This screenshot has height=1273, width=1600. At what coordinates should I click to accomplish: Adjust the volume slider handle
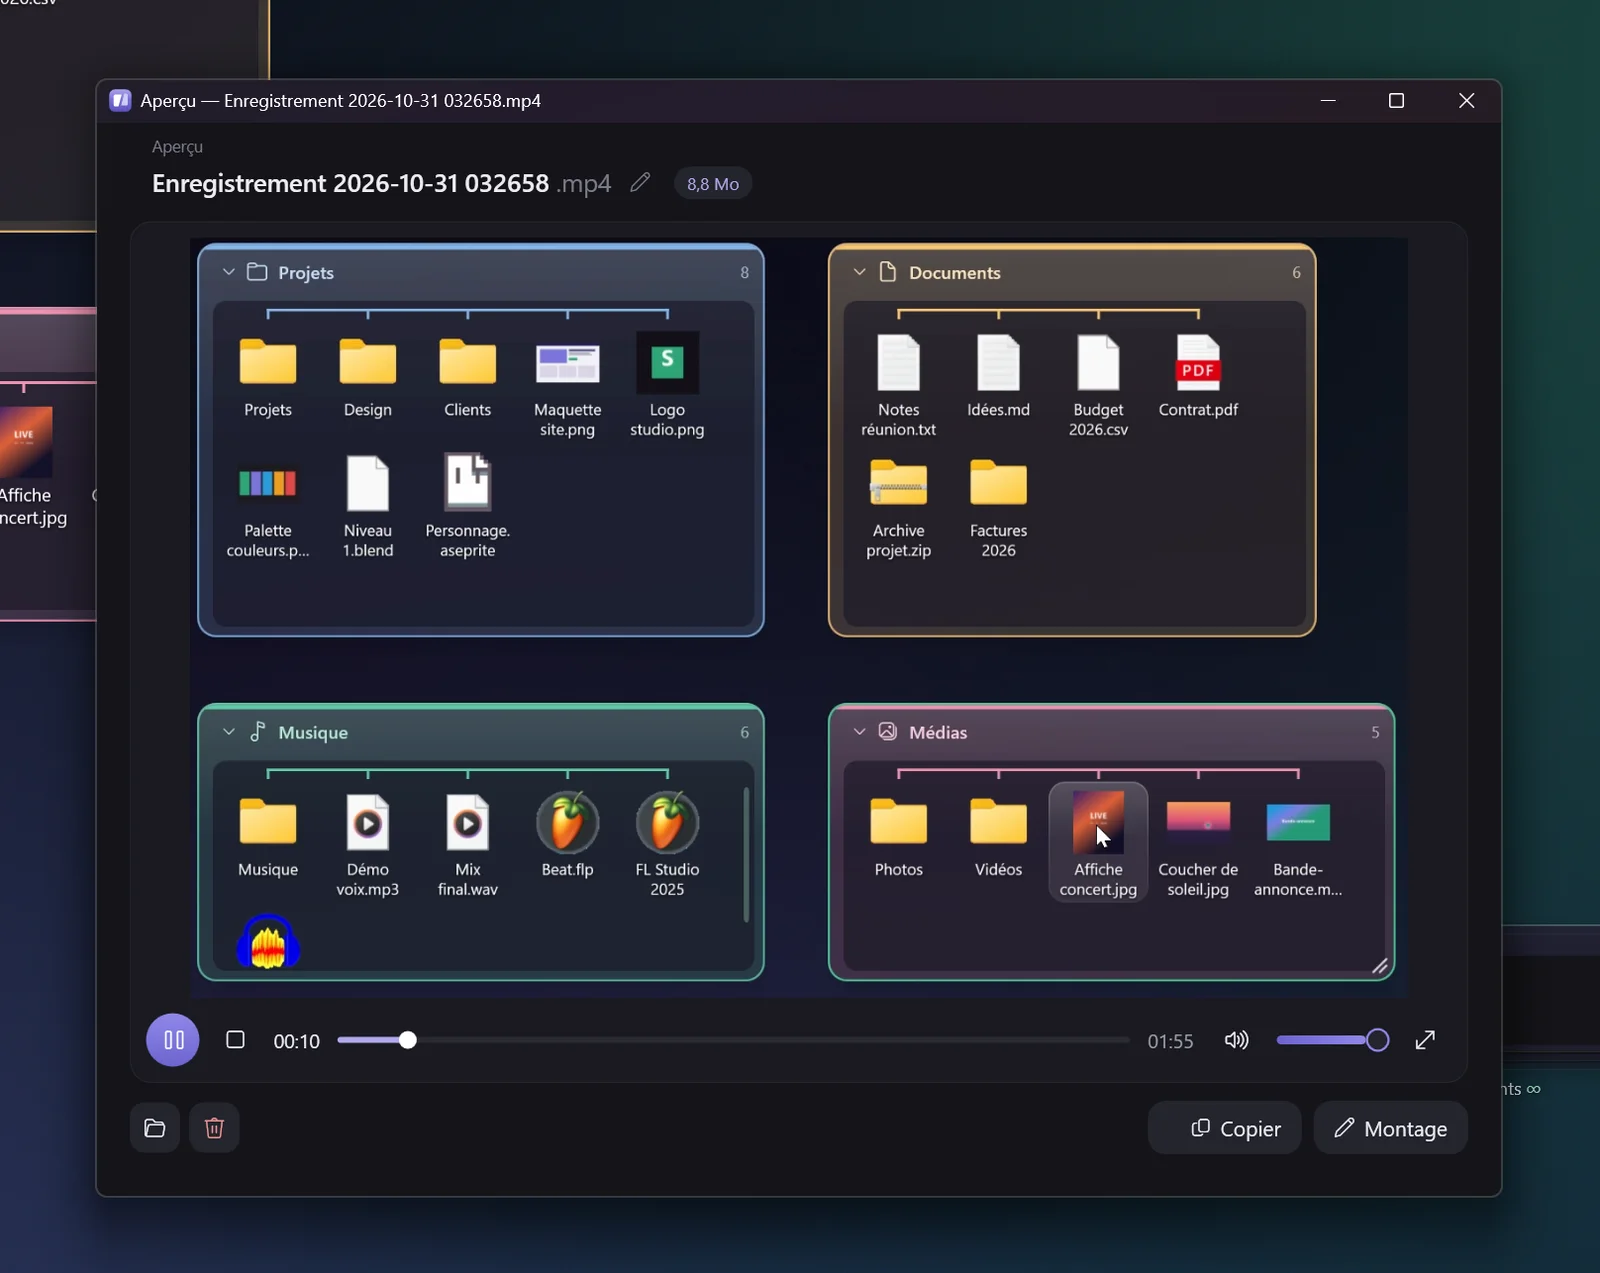pos(1377,1040)
